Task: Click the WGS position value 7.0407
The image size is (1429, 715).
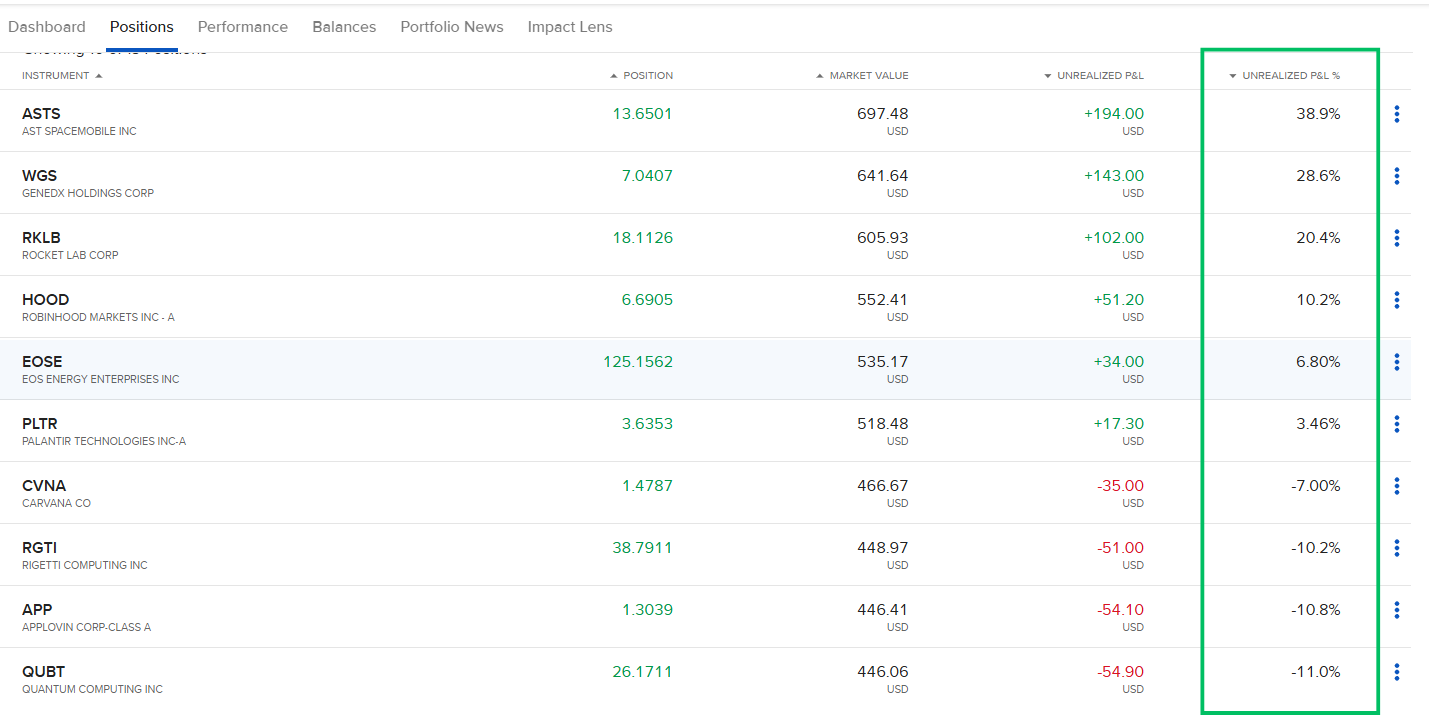Action: pyautogui.click(x=647, y=176)
